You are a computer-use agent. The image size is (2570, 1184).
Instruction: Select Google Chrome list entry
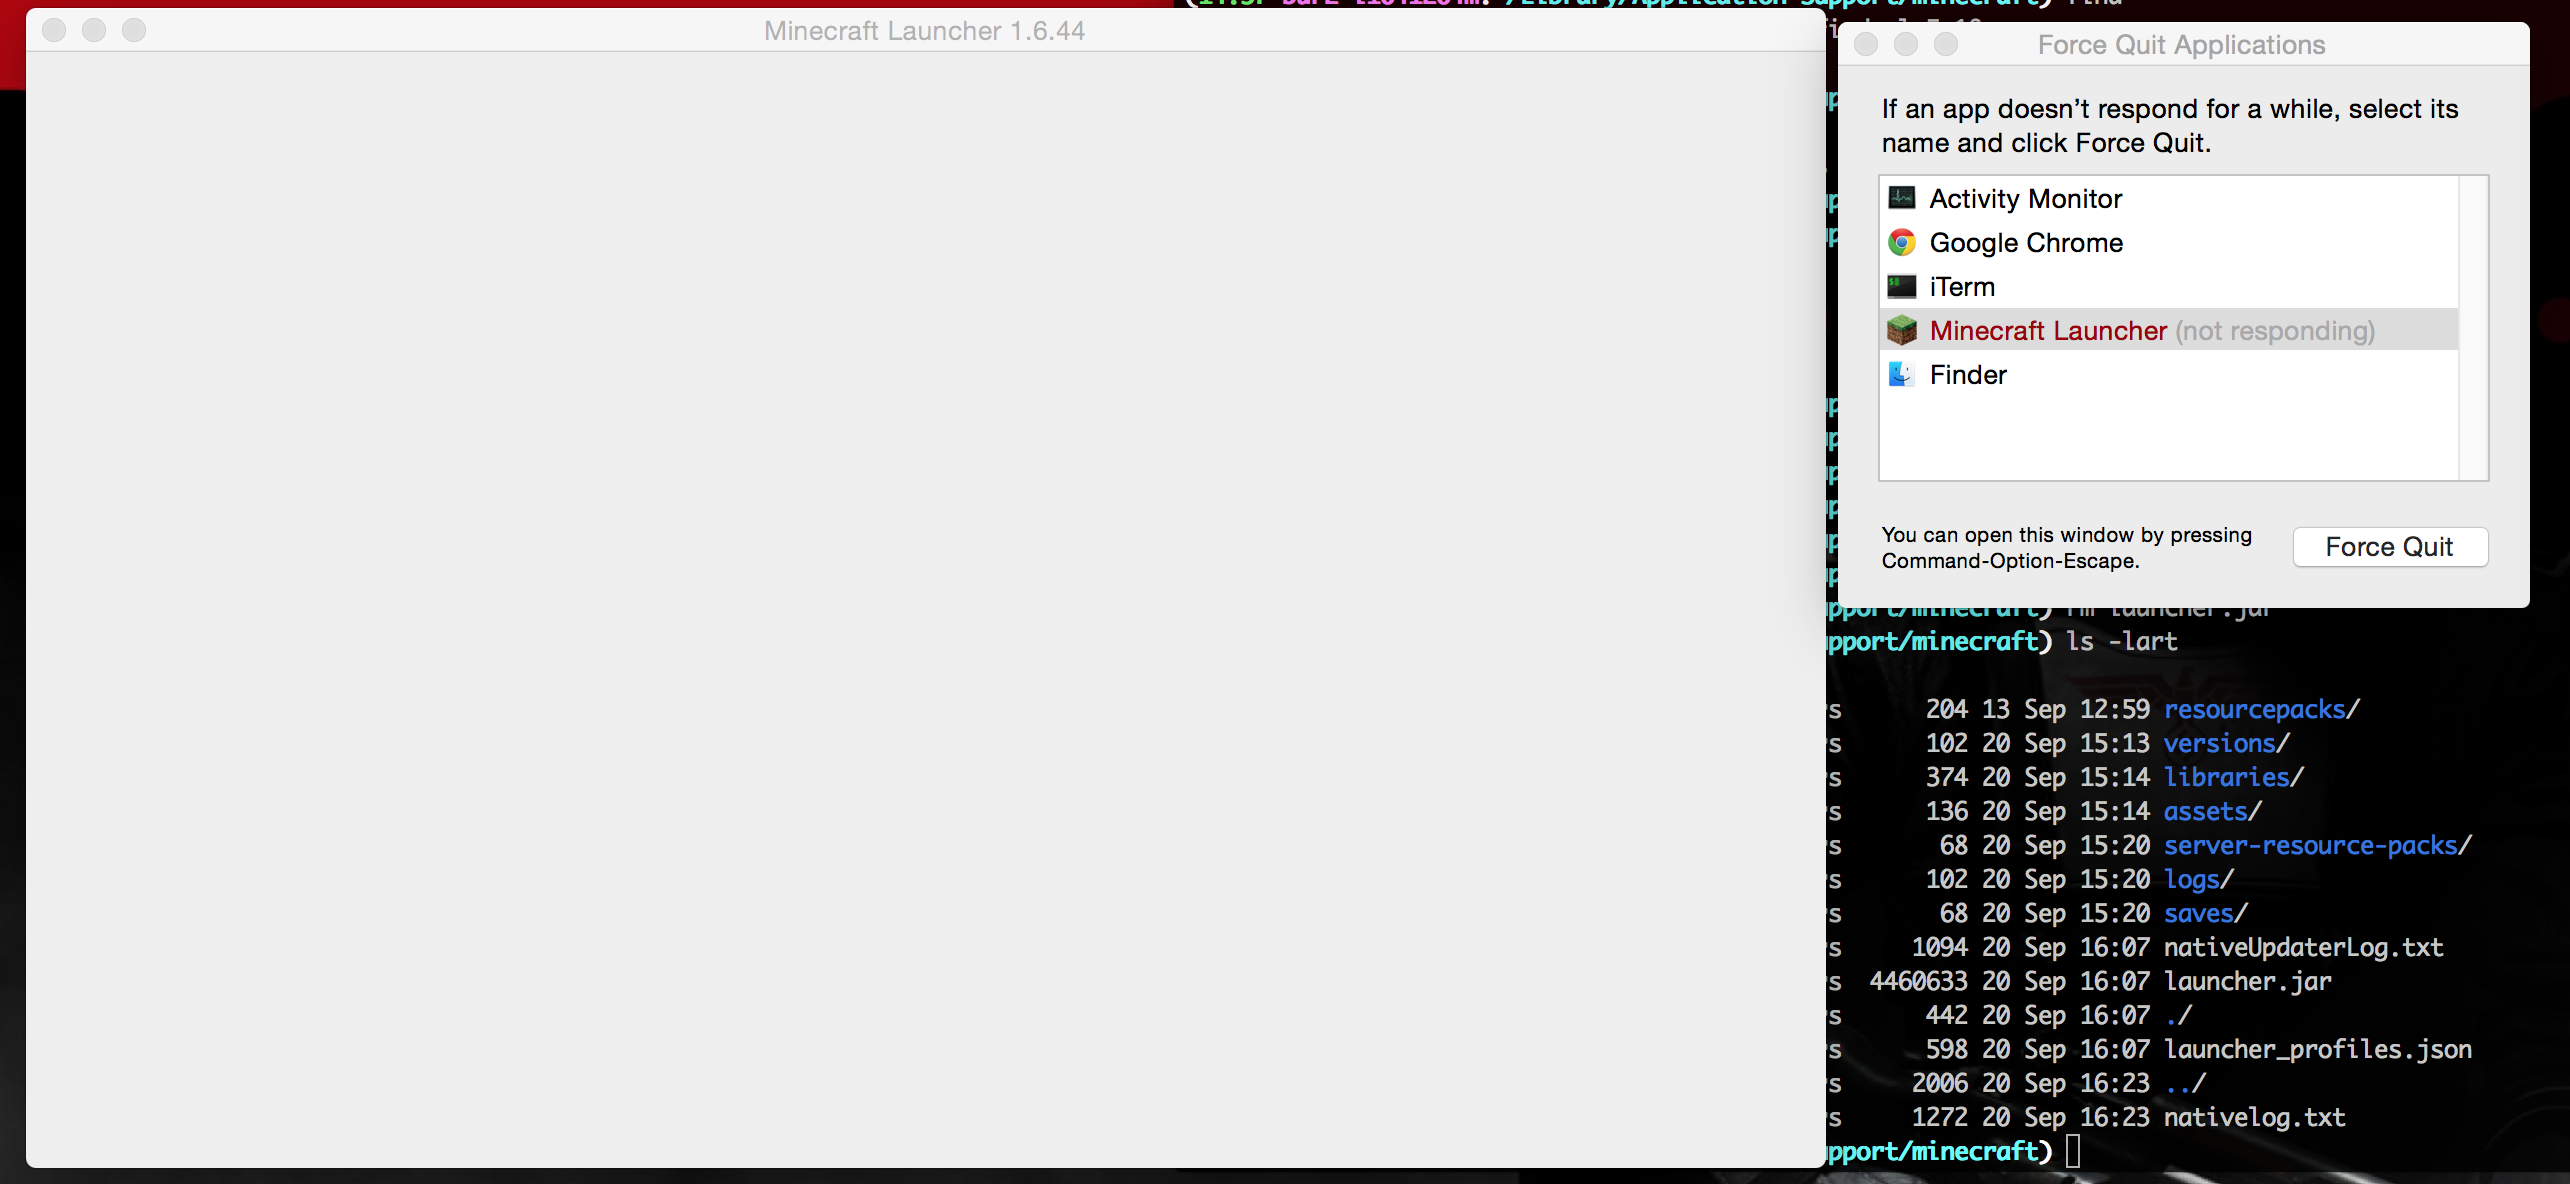click(x=2026, y=243)
